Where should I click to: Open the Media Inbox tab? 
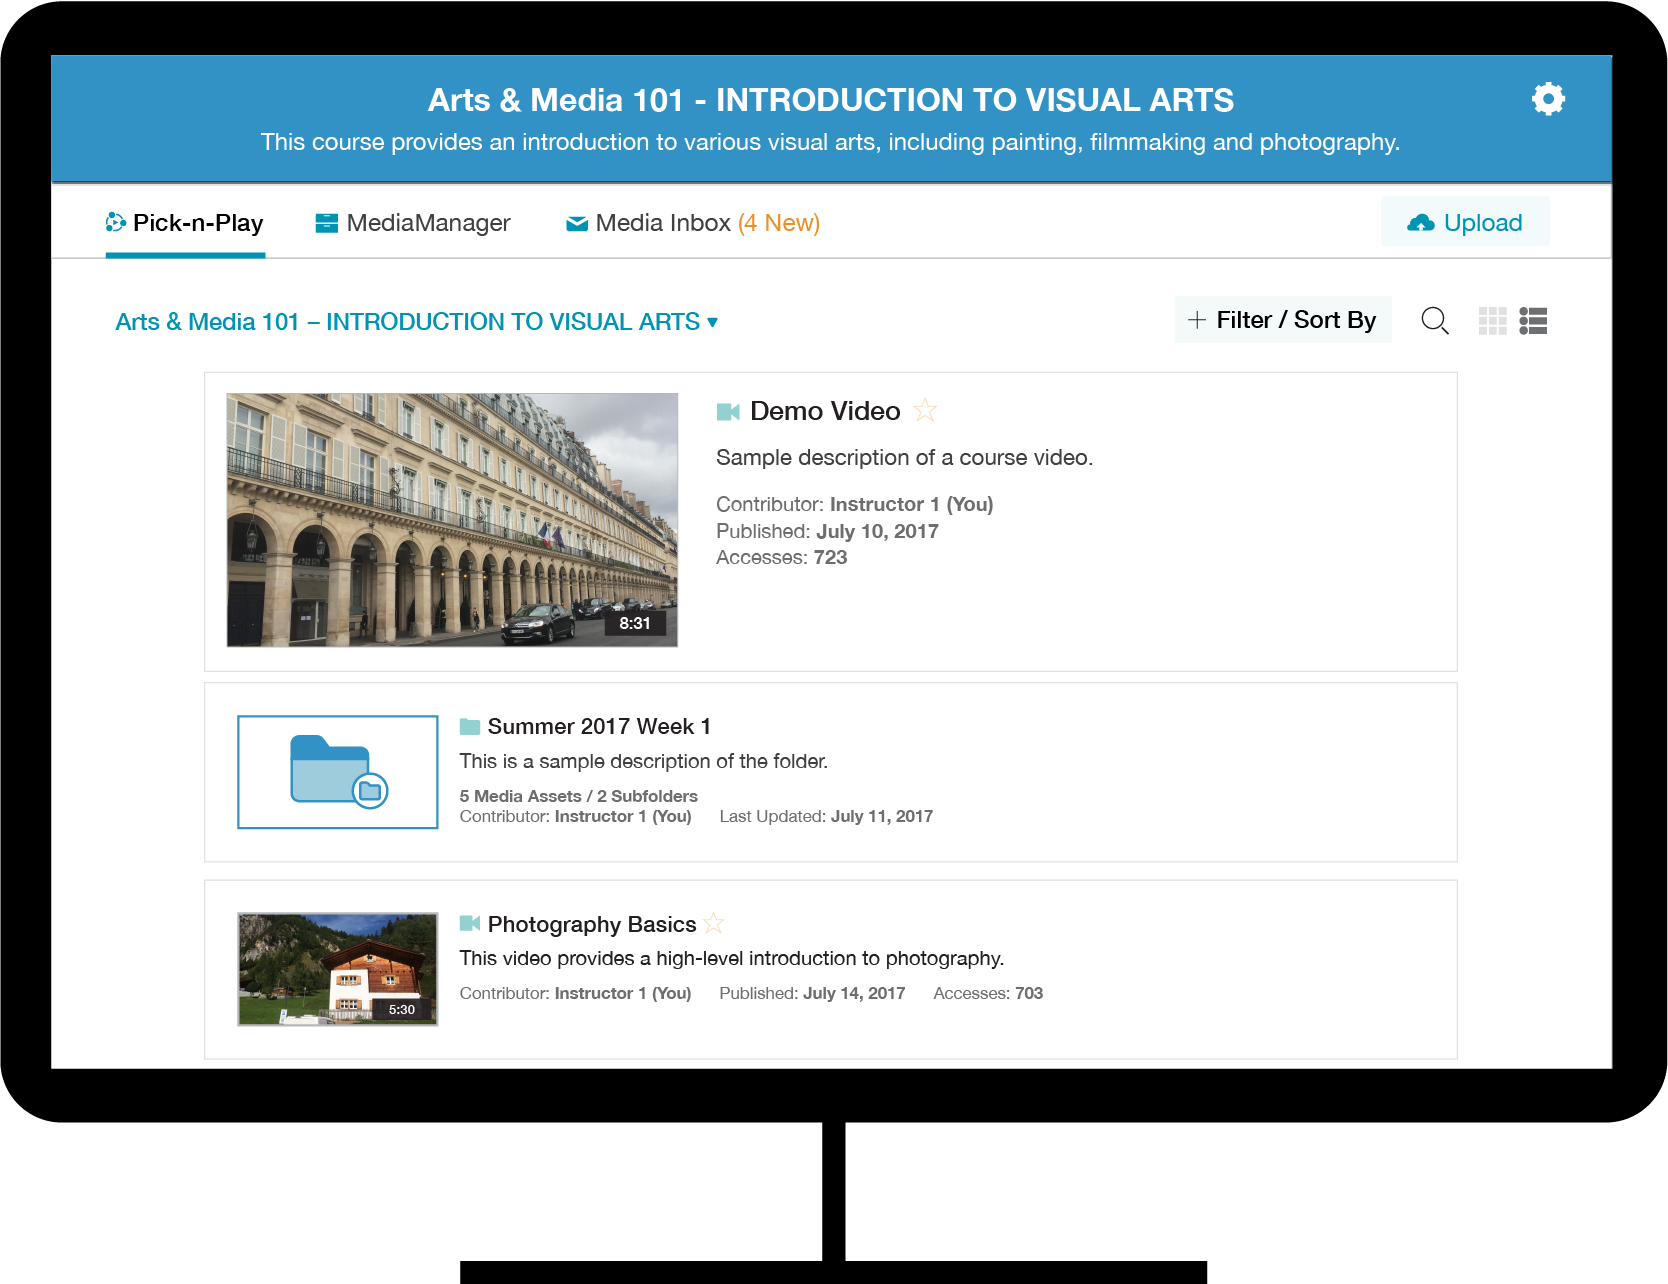[x=693, y=223]
